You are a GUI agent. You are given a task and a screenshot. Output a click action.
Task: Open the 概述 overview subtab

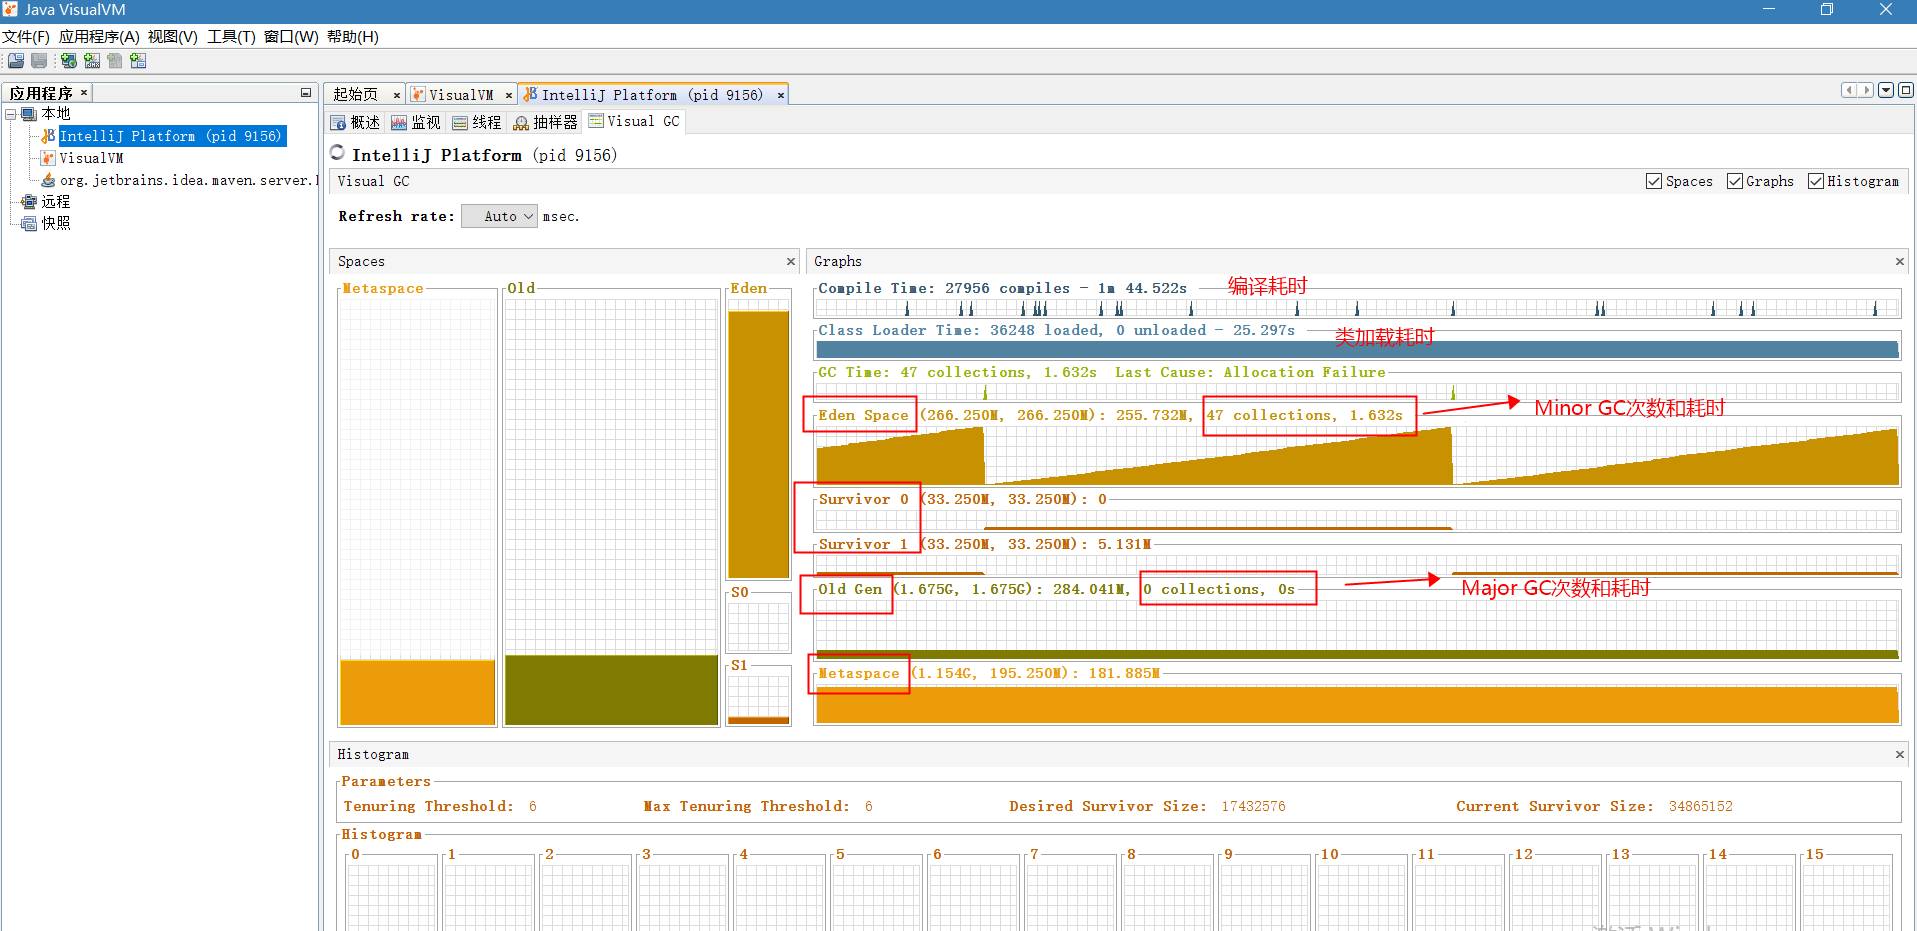point(356,122)
